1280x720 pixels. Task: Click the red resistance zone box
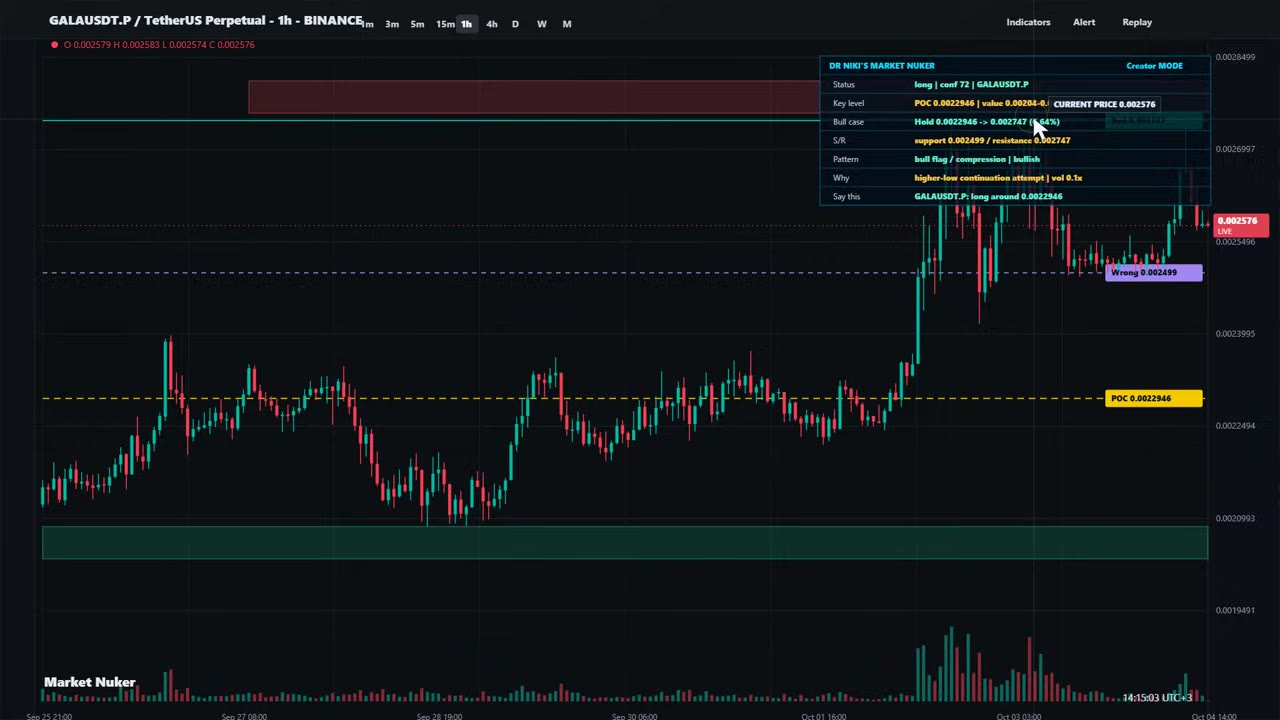(533, 97)
